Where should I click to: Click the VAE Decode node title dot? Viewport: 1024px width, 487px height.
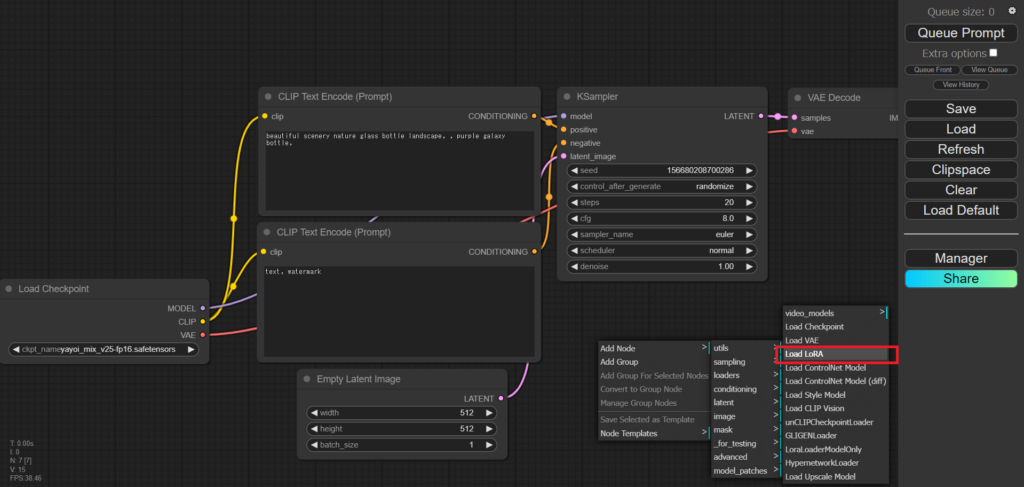point(800,97)
